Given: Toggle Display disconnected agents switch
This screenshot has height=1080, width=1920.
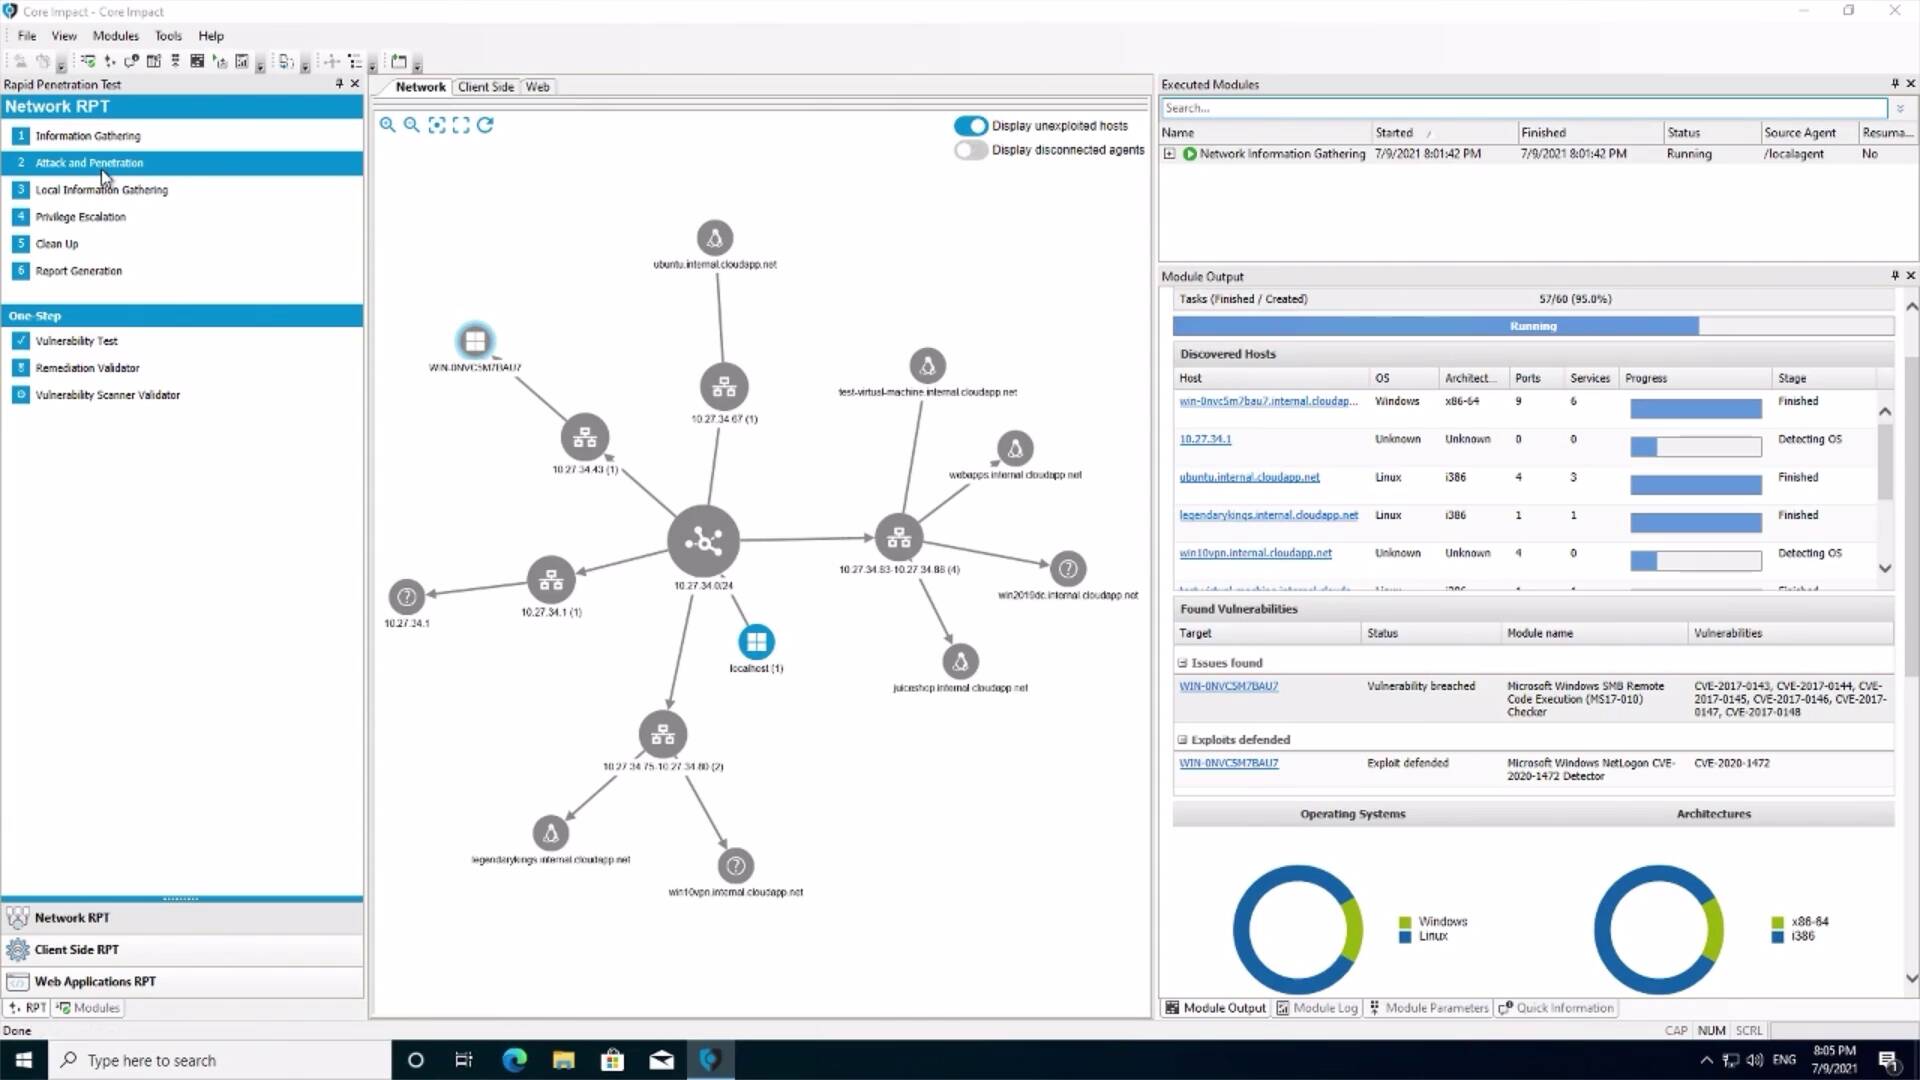Looking at the screenshot, I should (970, 150).
